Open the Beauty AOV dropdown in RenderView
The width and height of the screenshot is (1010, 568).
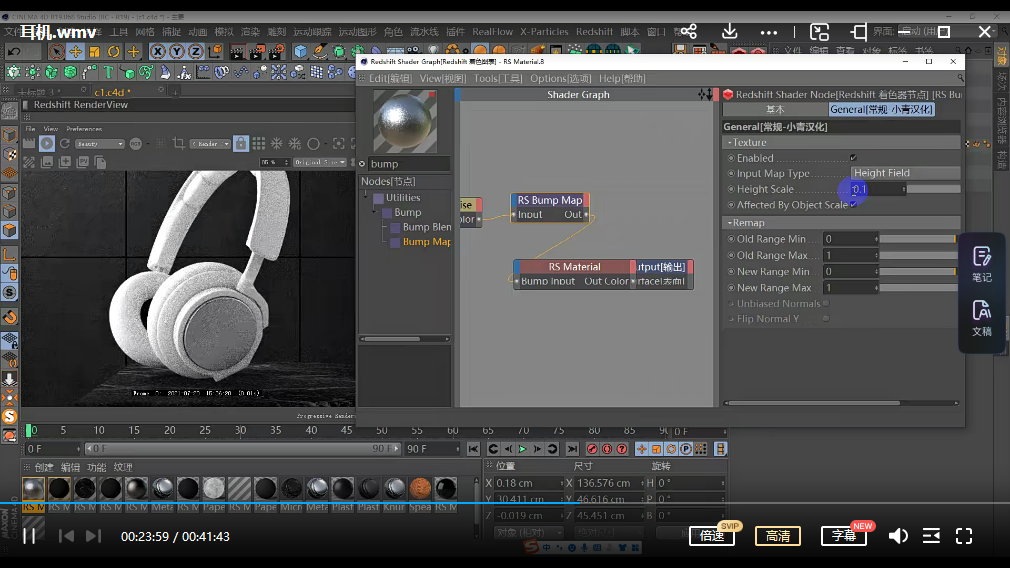coord(100,144)
